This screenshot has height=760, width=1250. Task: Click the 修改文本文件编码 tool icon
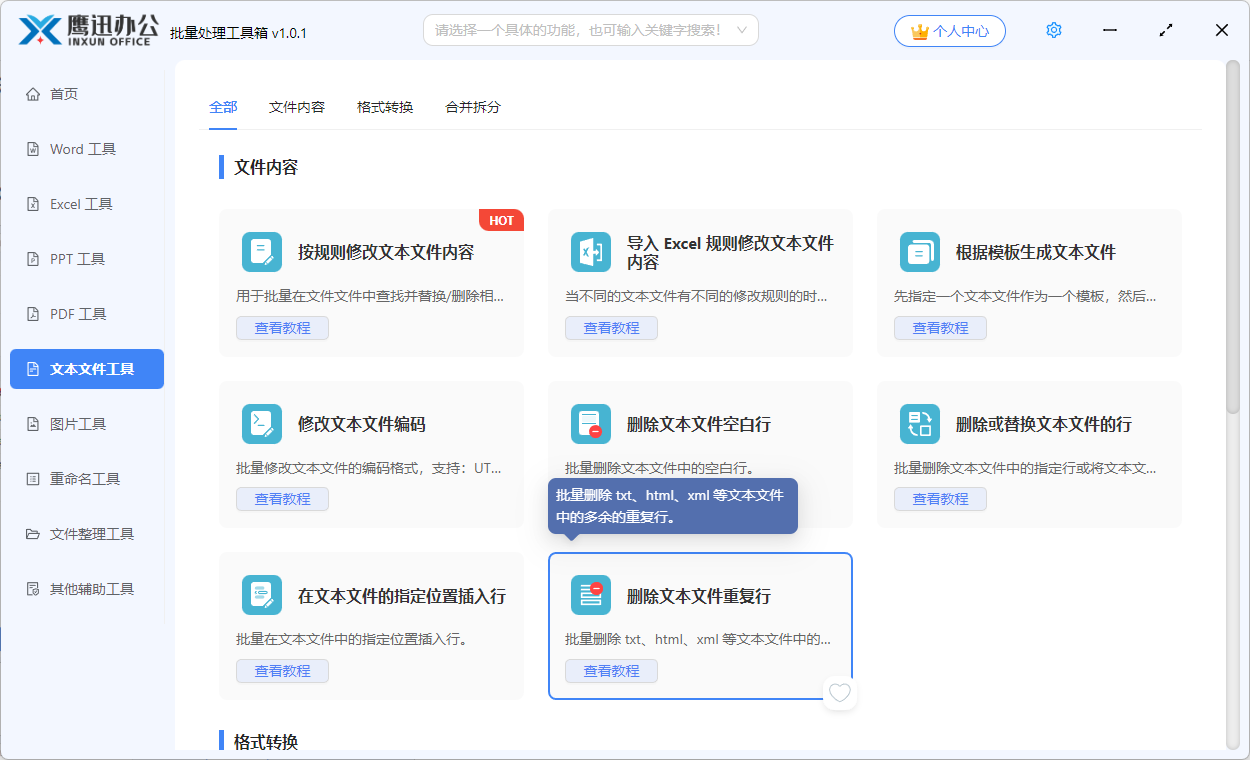coord(261,423)
